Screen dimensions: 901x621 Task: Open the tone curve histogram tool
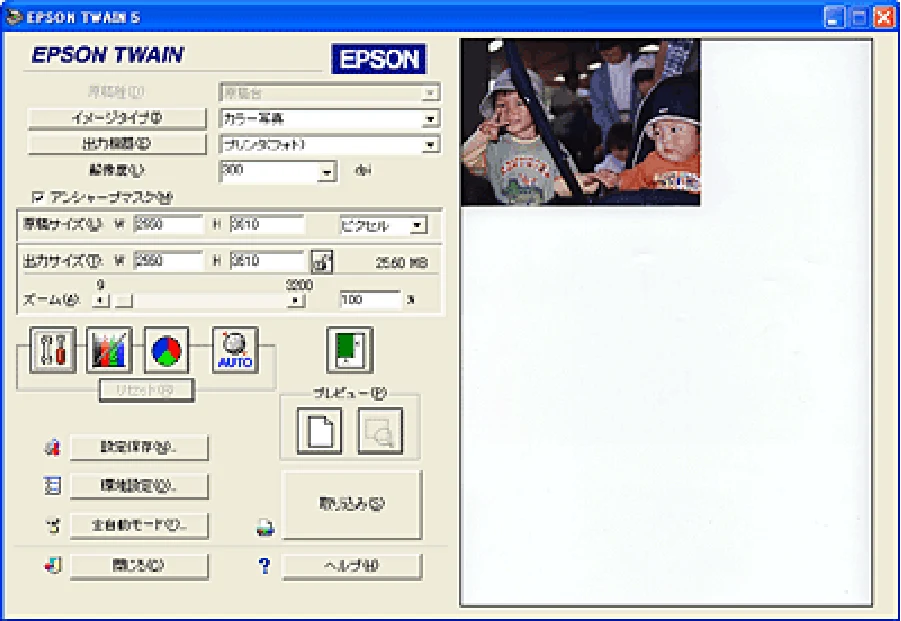pos(109,350)
